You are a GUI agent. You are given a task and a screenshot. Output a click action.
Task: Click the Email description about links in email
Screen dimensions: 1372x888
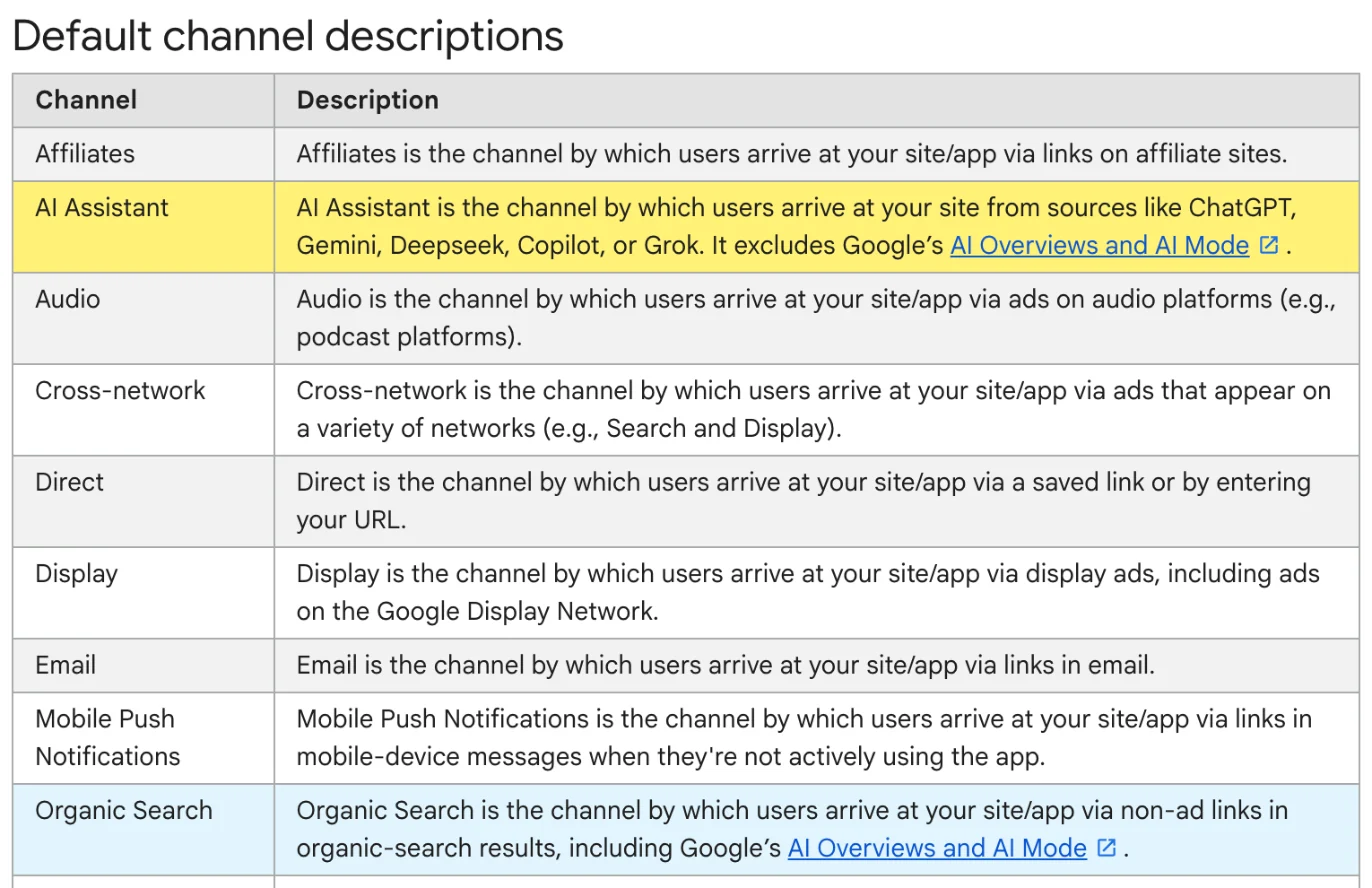point(725,666)
